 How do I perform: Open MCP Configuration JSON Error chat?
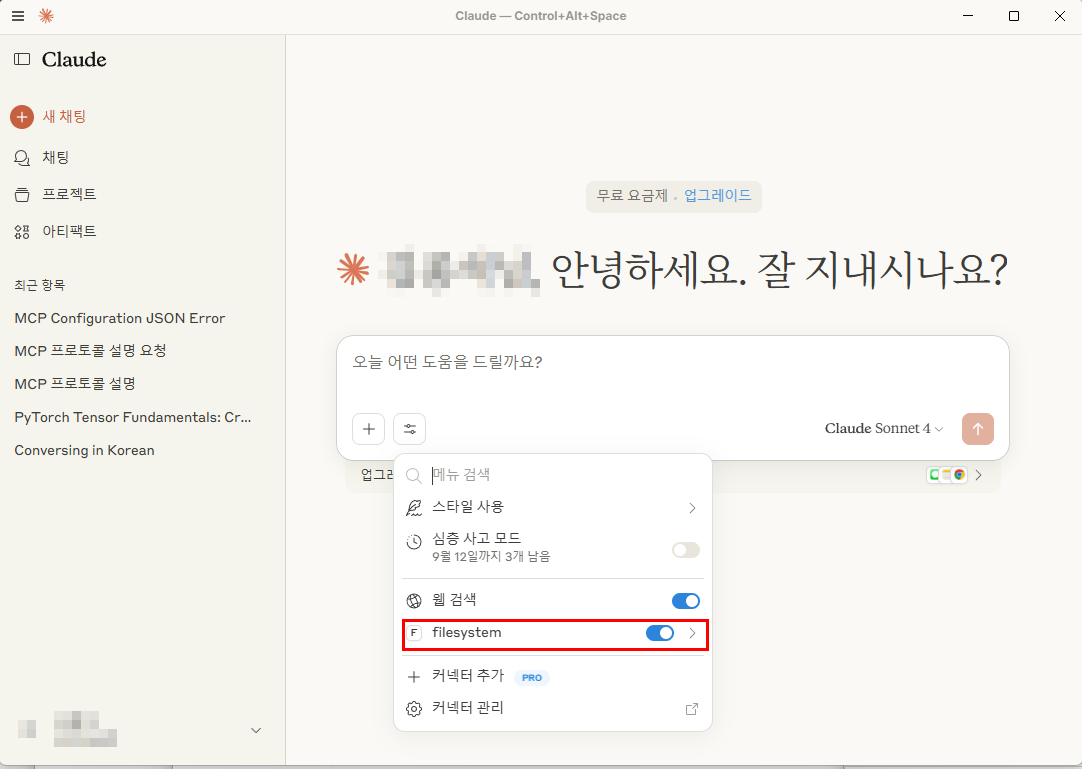[120, 318]
